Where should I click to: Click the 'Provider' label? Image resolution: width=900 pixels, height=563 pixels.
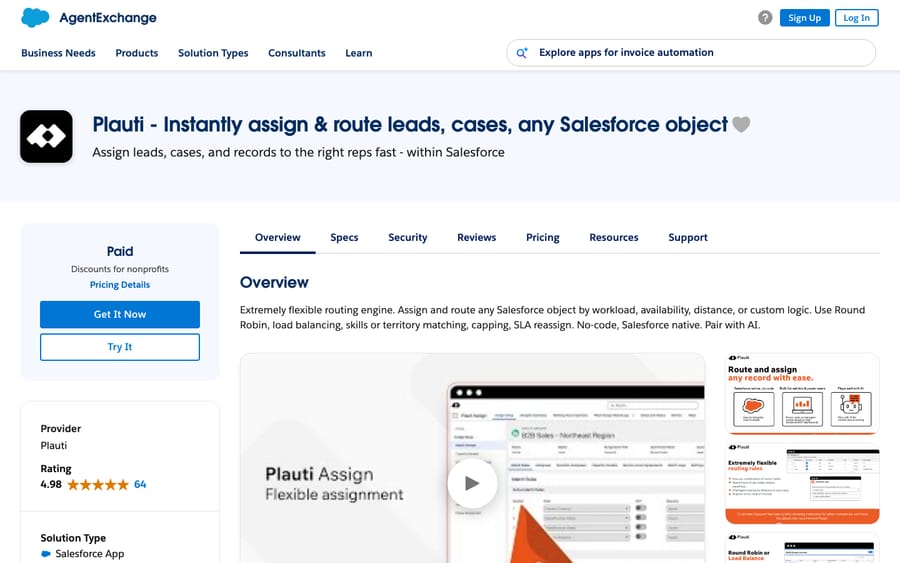pos(61,429)
